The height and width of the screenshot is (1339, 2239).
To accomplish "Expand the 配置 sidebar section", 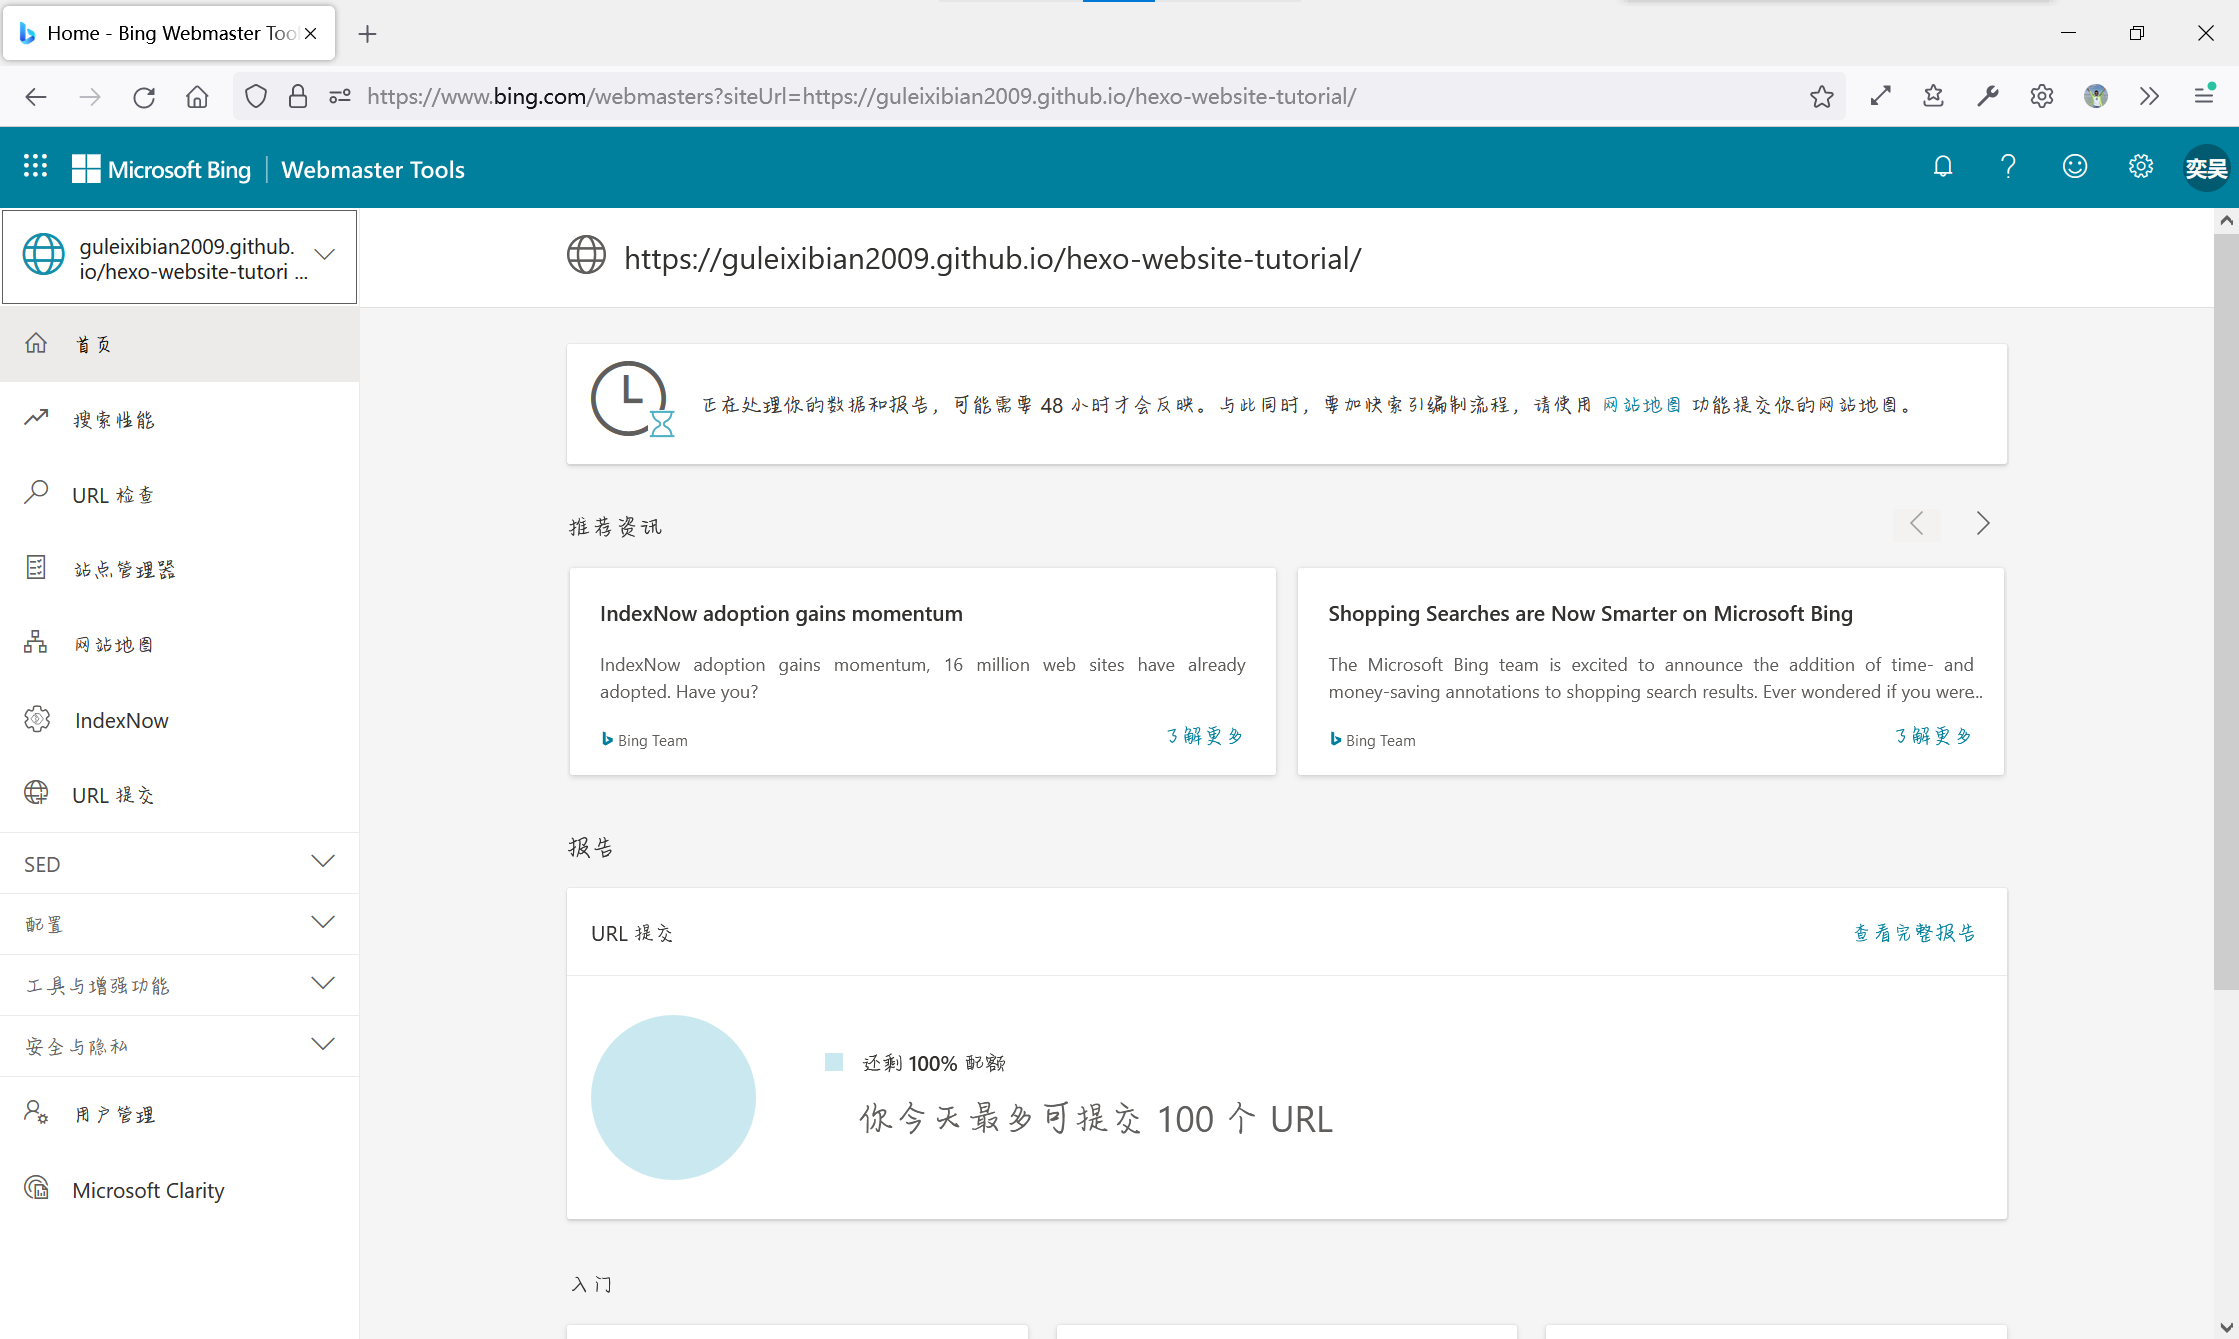I will click(x=321, y=923).
